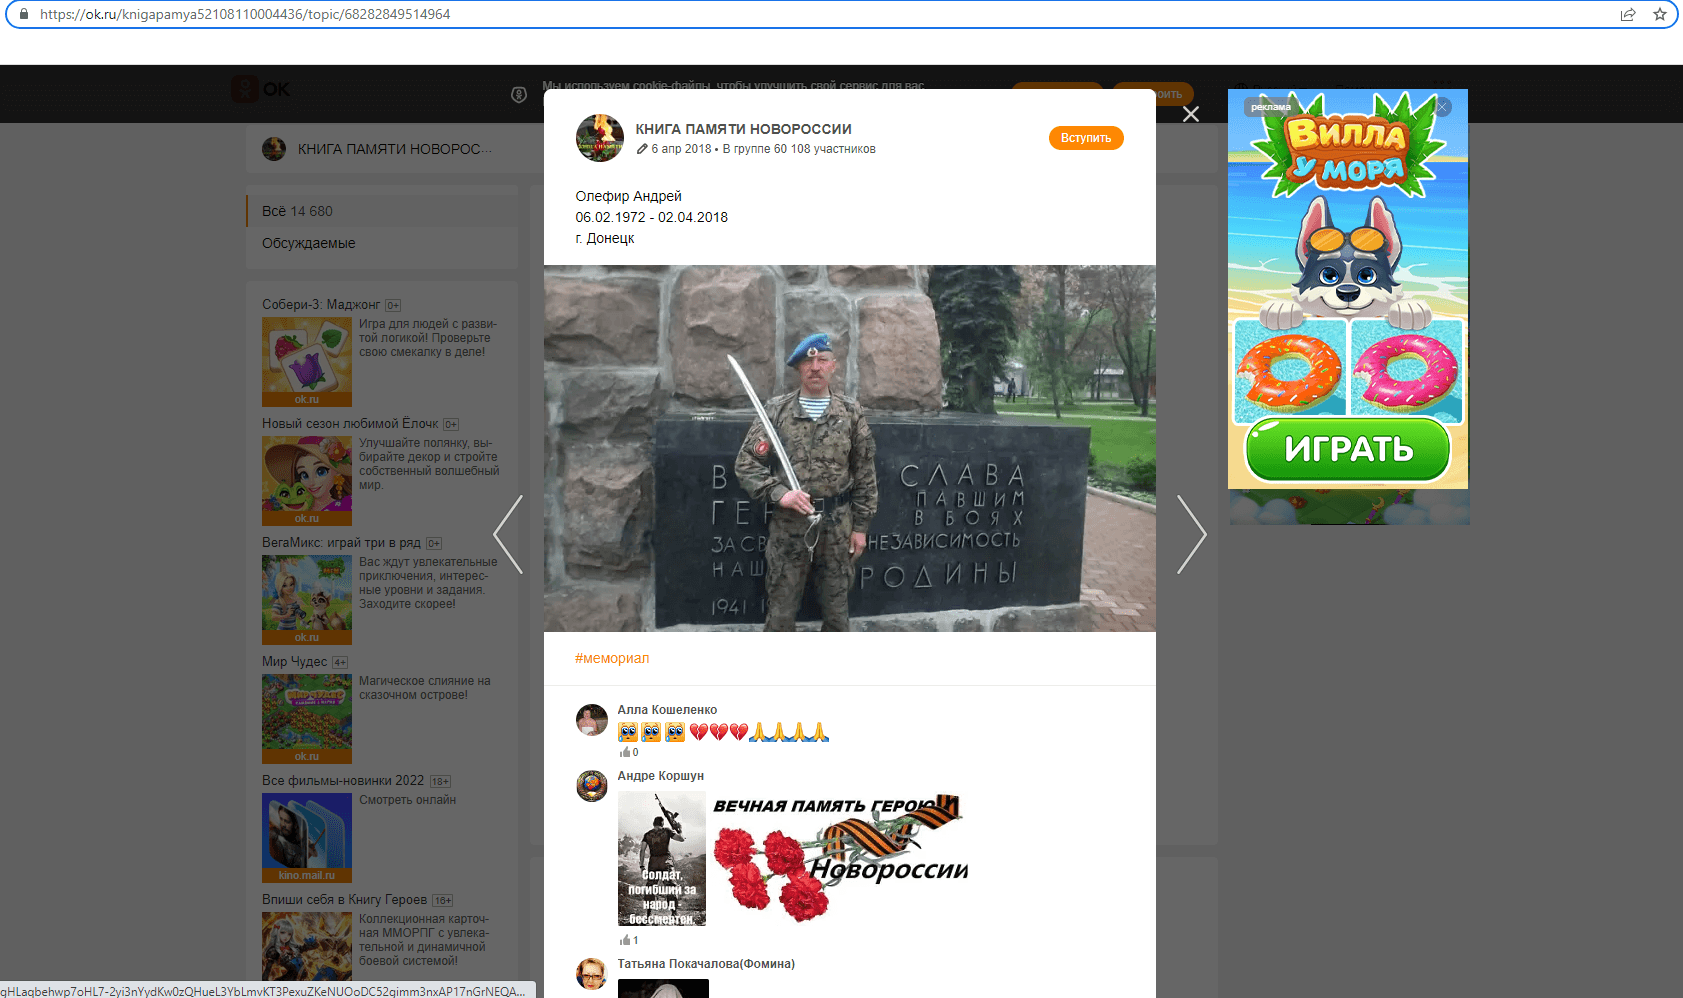Open Все фильмы-новинки 2022 ad title
The height and width of the screenshot is (998, 1683).
(343, 781)
